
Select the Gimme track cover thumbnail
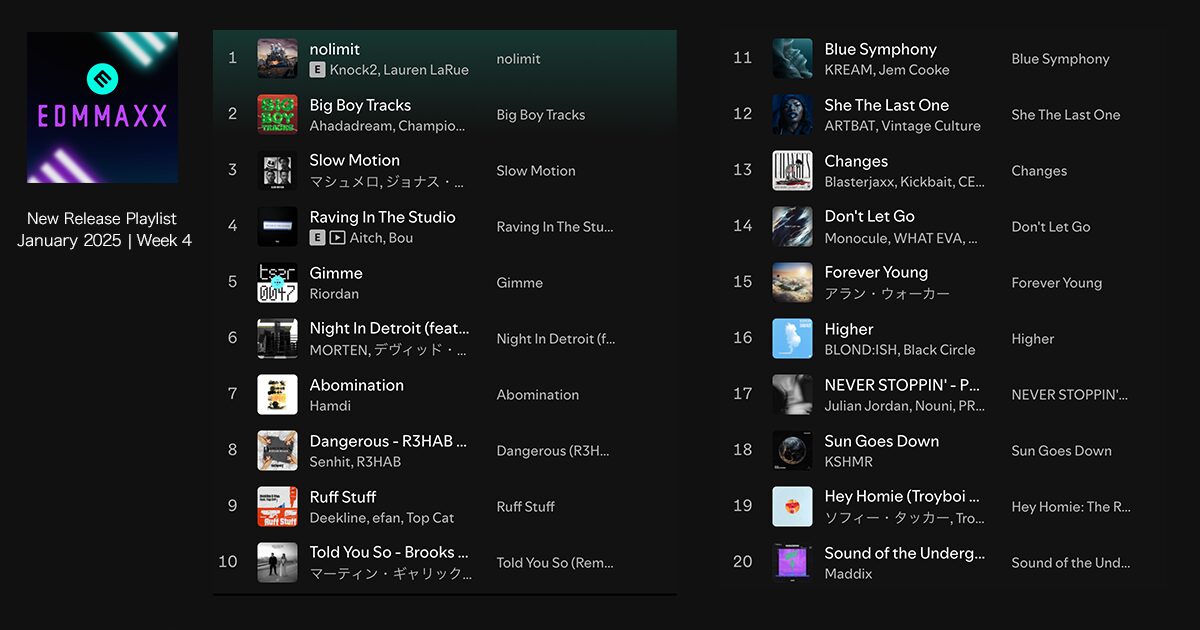[x=277, y=283]
